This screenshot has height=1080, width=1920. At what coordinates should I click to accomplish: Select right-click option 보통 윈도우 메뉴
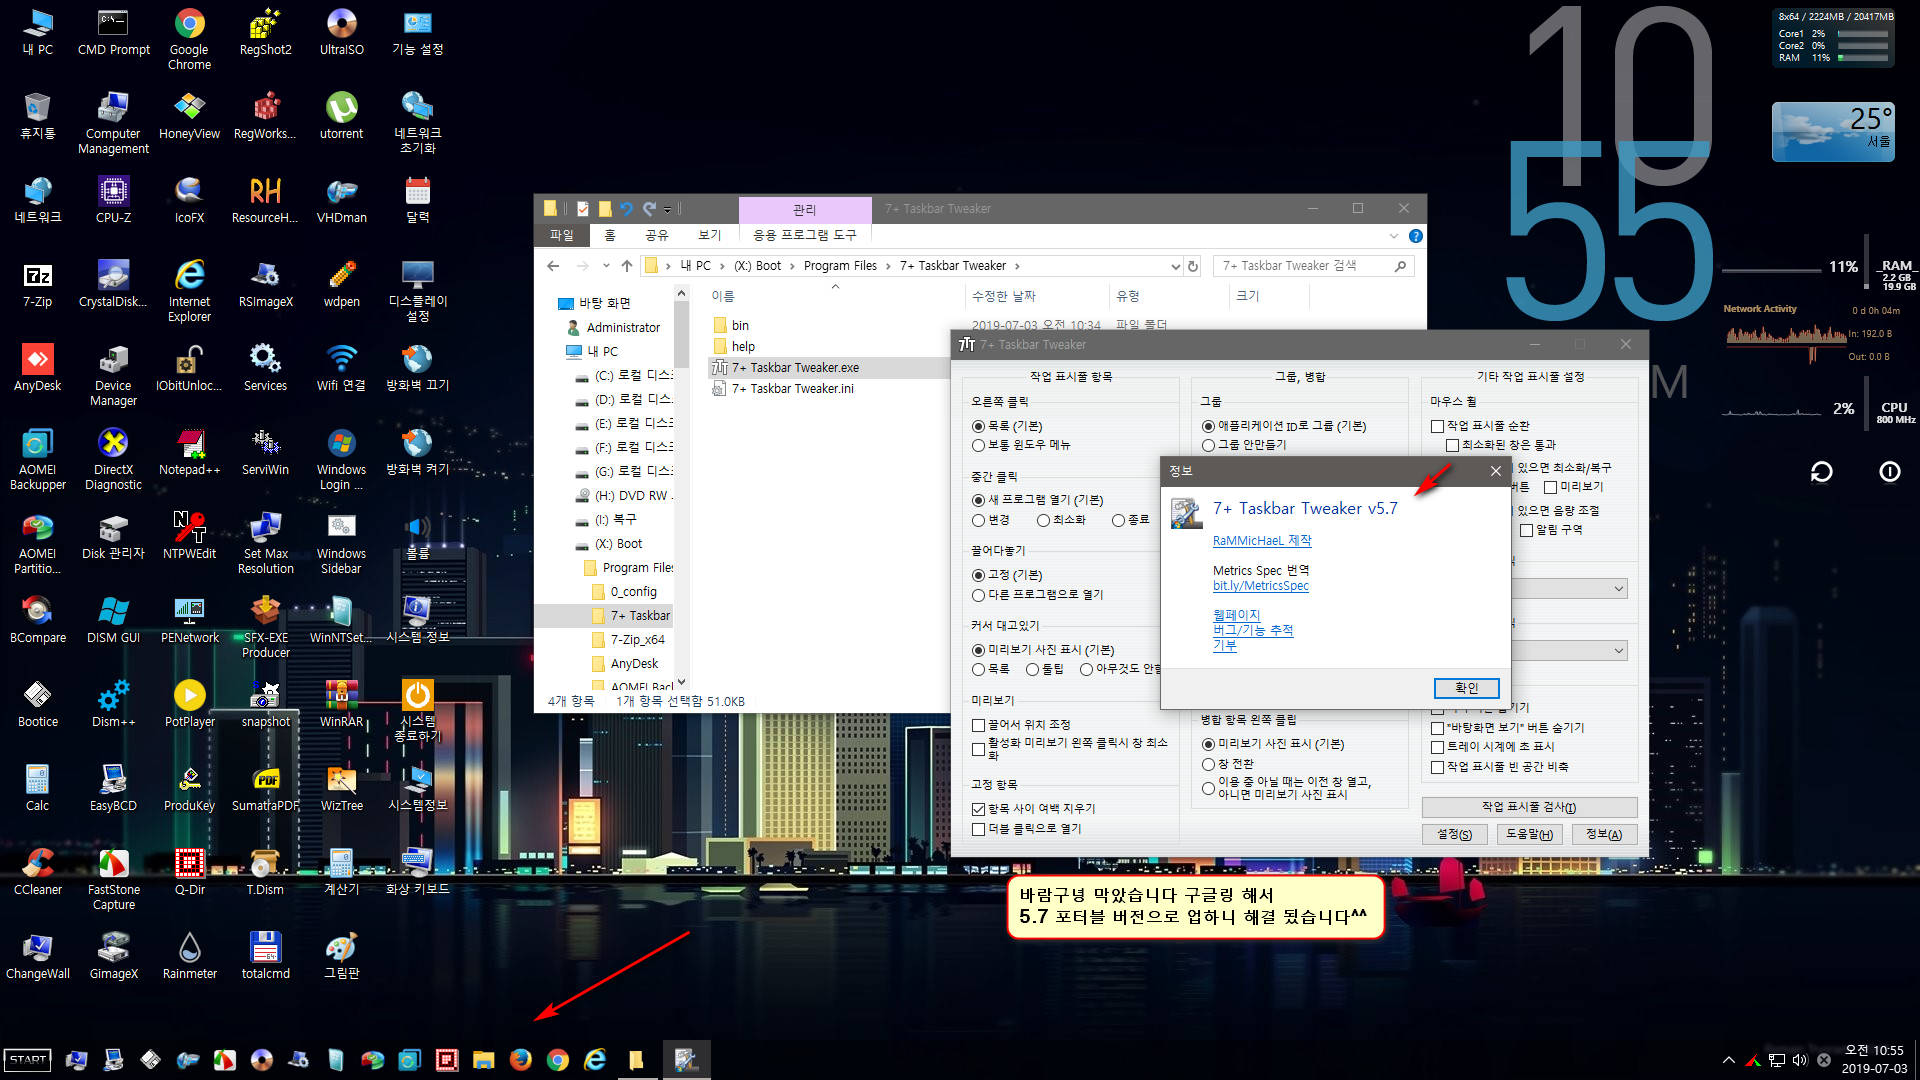pos(1021,445)
